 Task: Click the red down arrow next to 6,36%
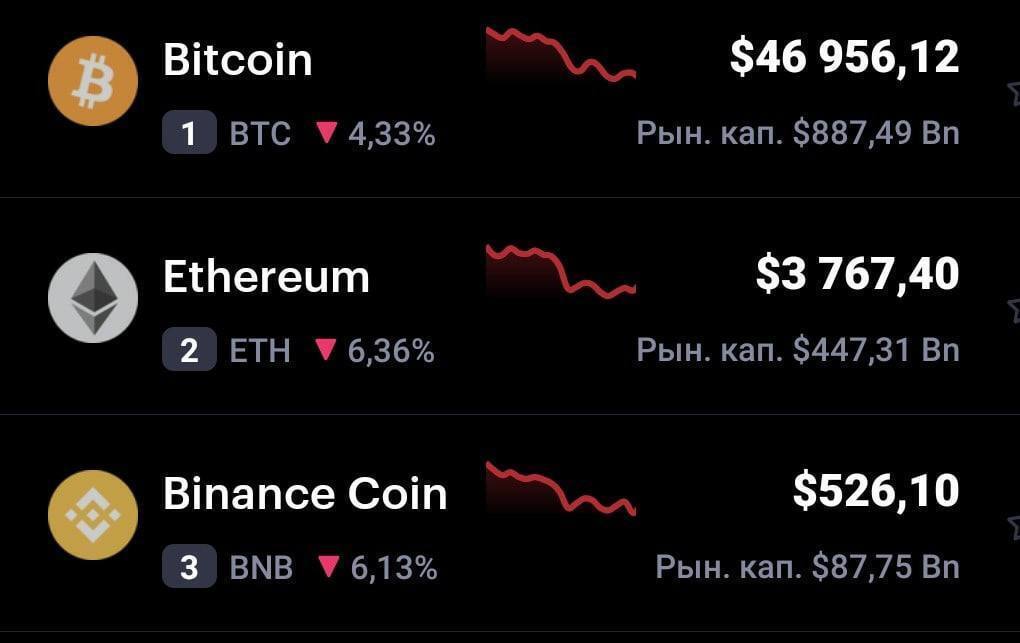pos(326,350)
